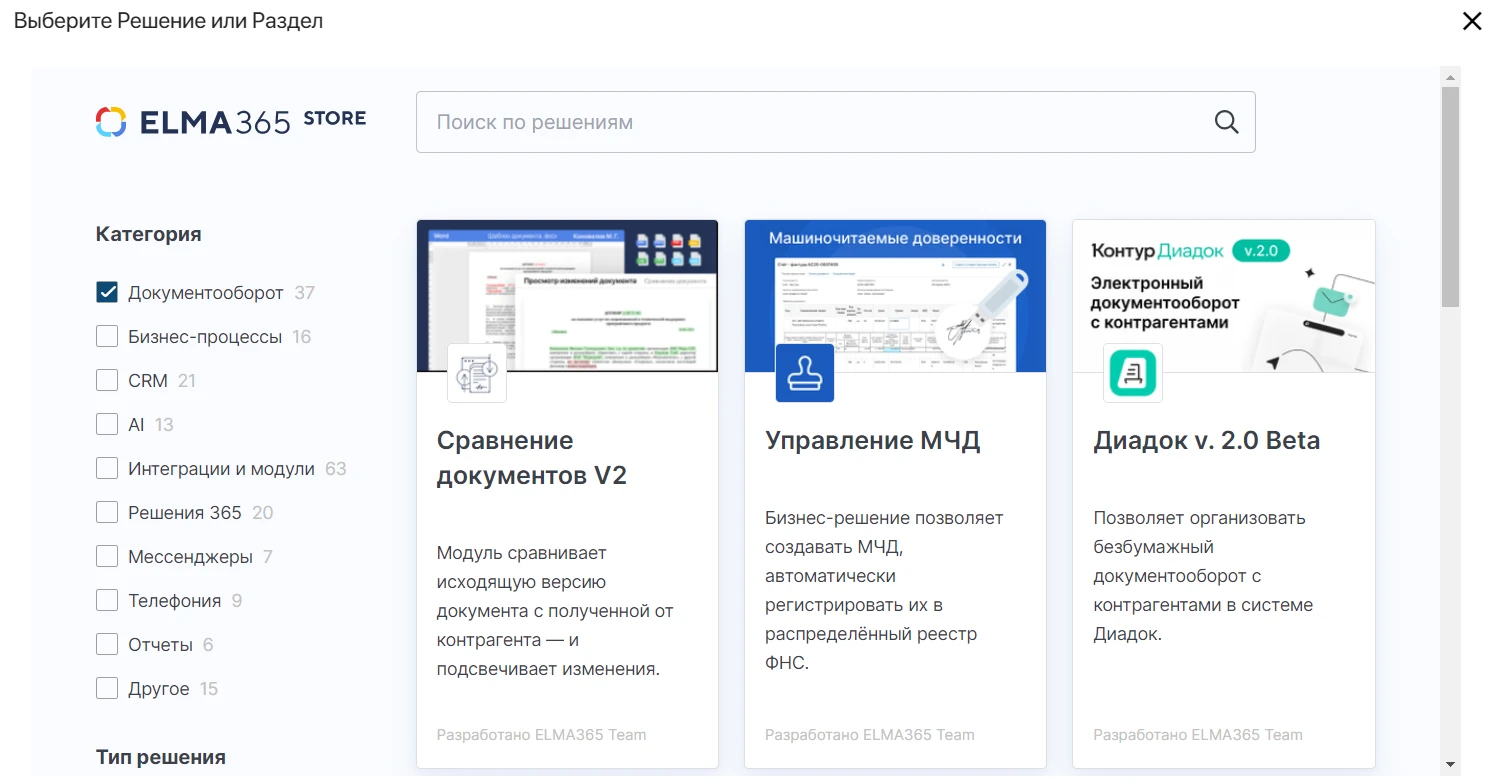This screenshot has height=784, width=1487.
Task: Check the Мессенджеры category
Action: point(106,556)
